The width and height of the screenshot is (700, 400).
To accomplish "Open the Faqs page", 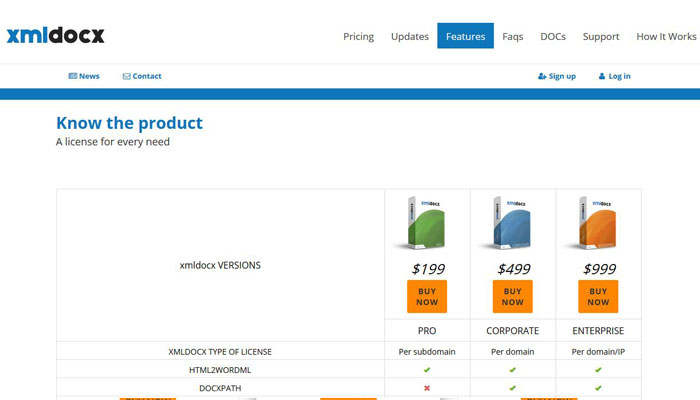I will (512, 37).
